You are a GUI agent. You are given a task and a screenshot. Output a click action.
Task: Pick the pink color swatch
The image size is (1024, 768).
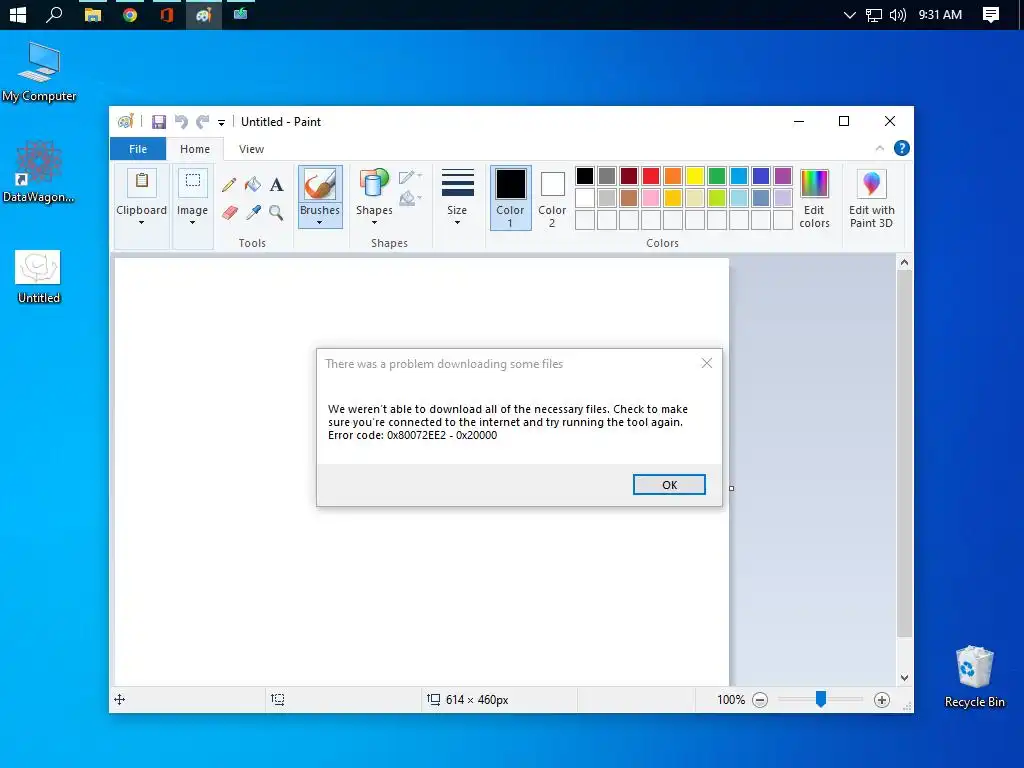[651, 198]
